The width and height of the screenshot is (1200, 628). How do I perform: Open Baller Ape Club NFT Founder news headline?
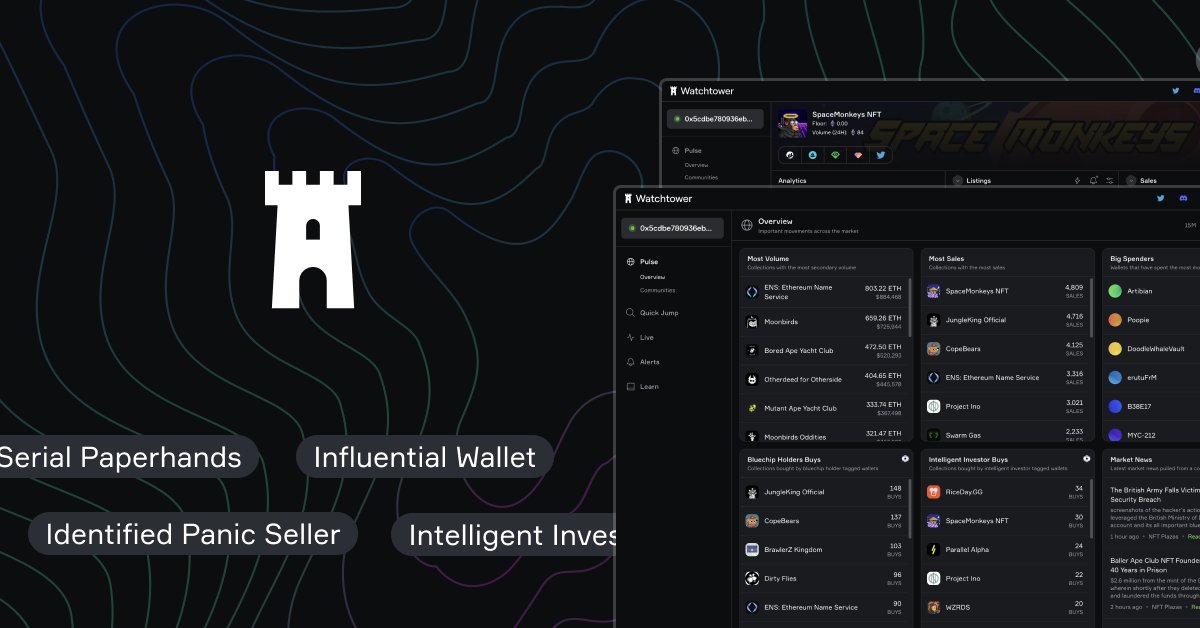tap(1155, 565)
